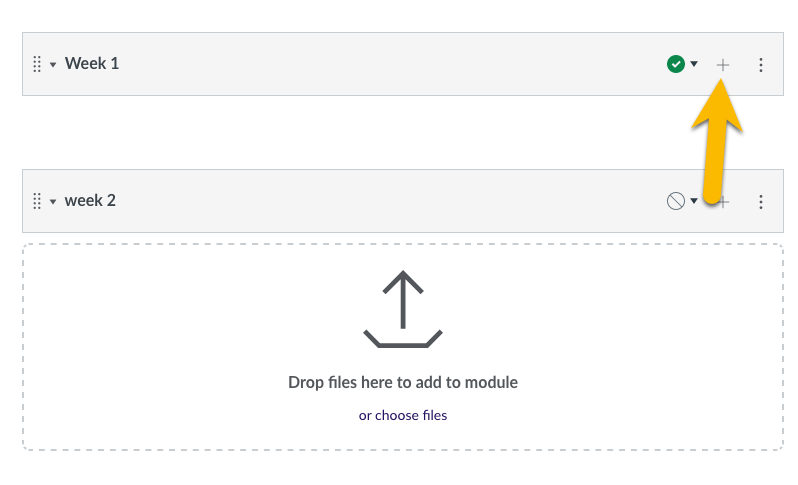Collapse the Week 1 module
The height and width of the screenshot is (485, 798).
[x=53, y=65]
